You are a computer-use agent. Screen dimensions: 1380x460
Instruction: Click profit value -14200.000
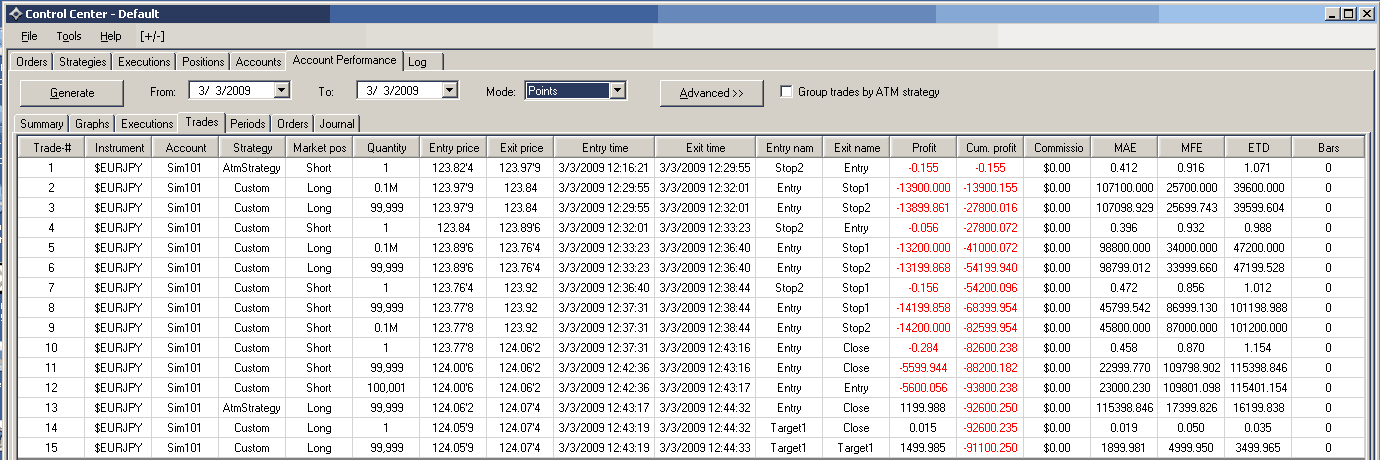point(923,328)
